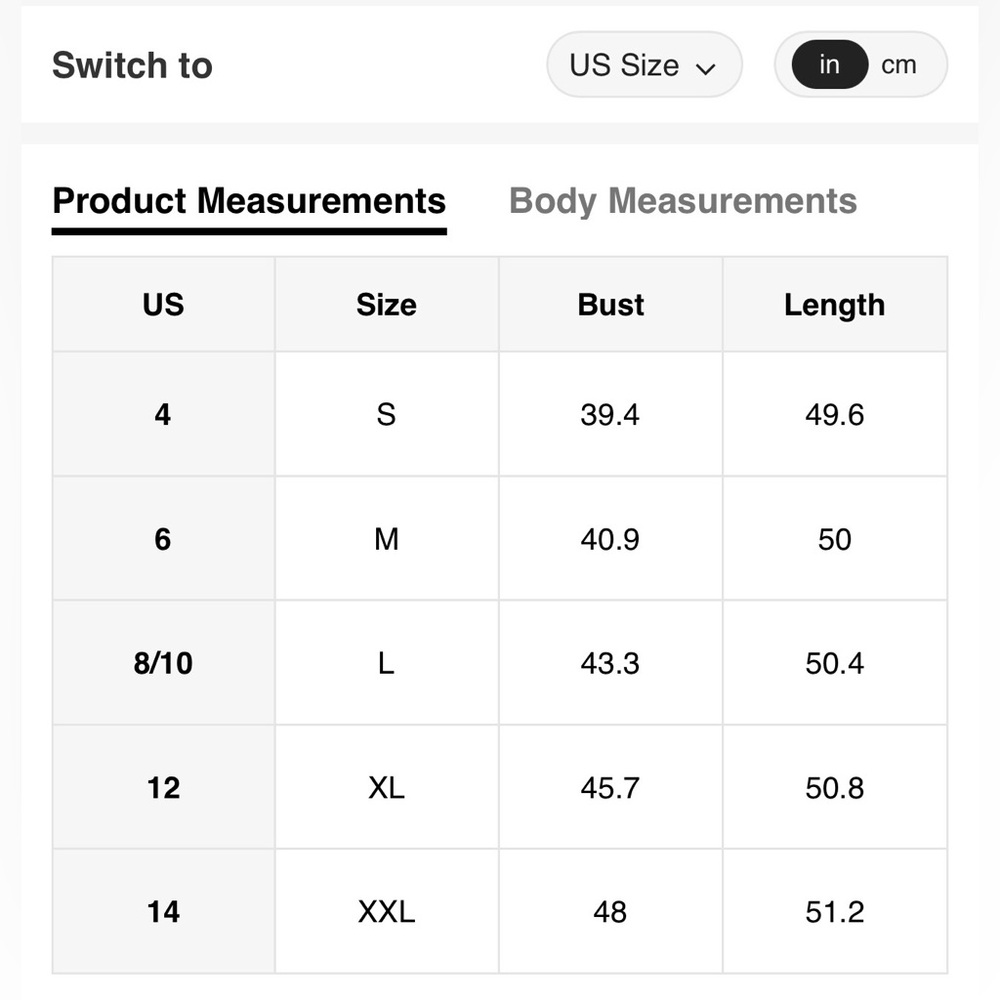The height and width of the screenshot is (1000, 1000).
Task: Select the Product Measurements tab
Action: tap(249, 201)
